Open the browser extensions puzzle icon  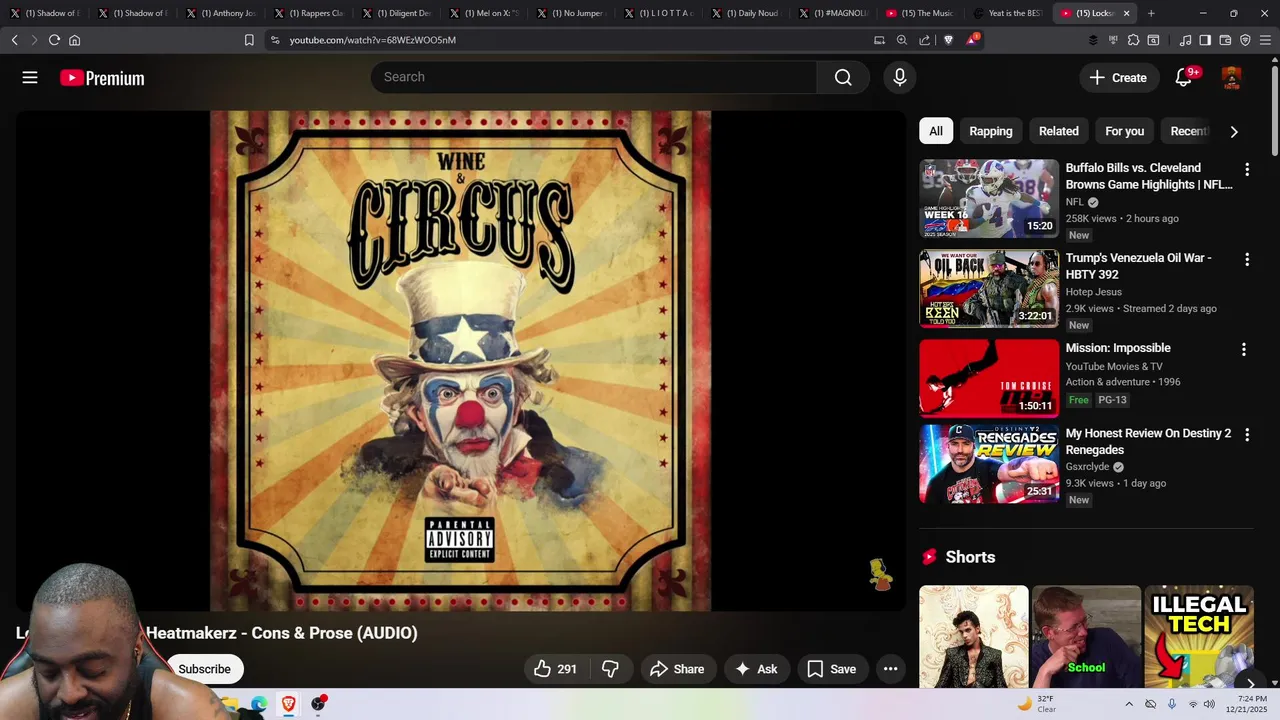pos(1133,40)
